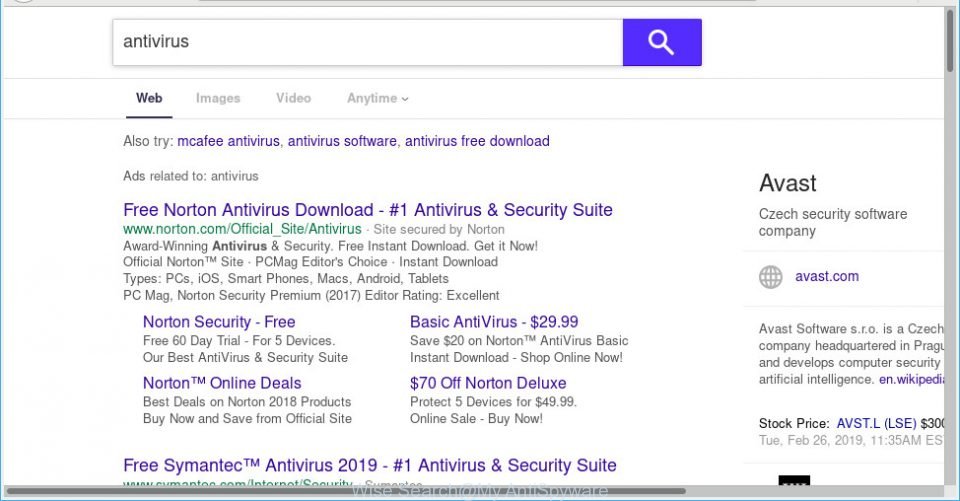Click PC Mag Editor Rating: Excellent line

tap(311, 295)
